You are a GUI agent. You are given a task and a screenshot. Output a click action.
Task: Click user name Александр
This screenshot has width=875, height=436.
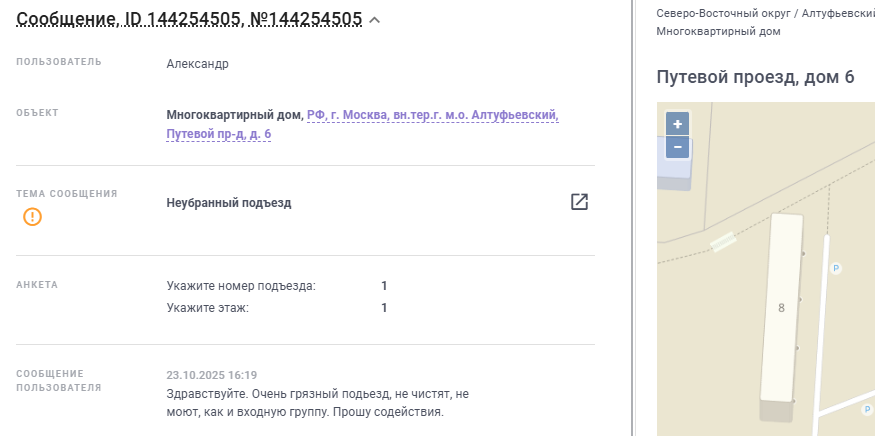pyautogui.click(x=197, y=64)
